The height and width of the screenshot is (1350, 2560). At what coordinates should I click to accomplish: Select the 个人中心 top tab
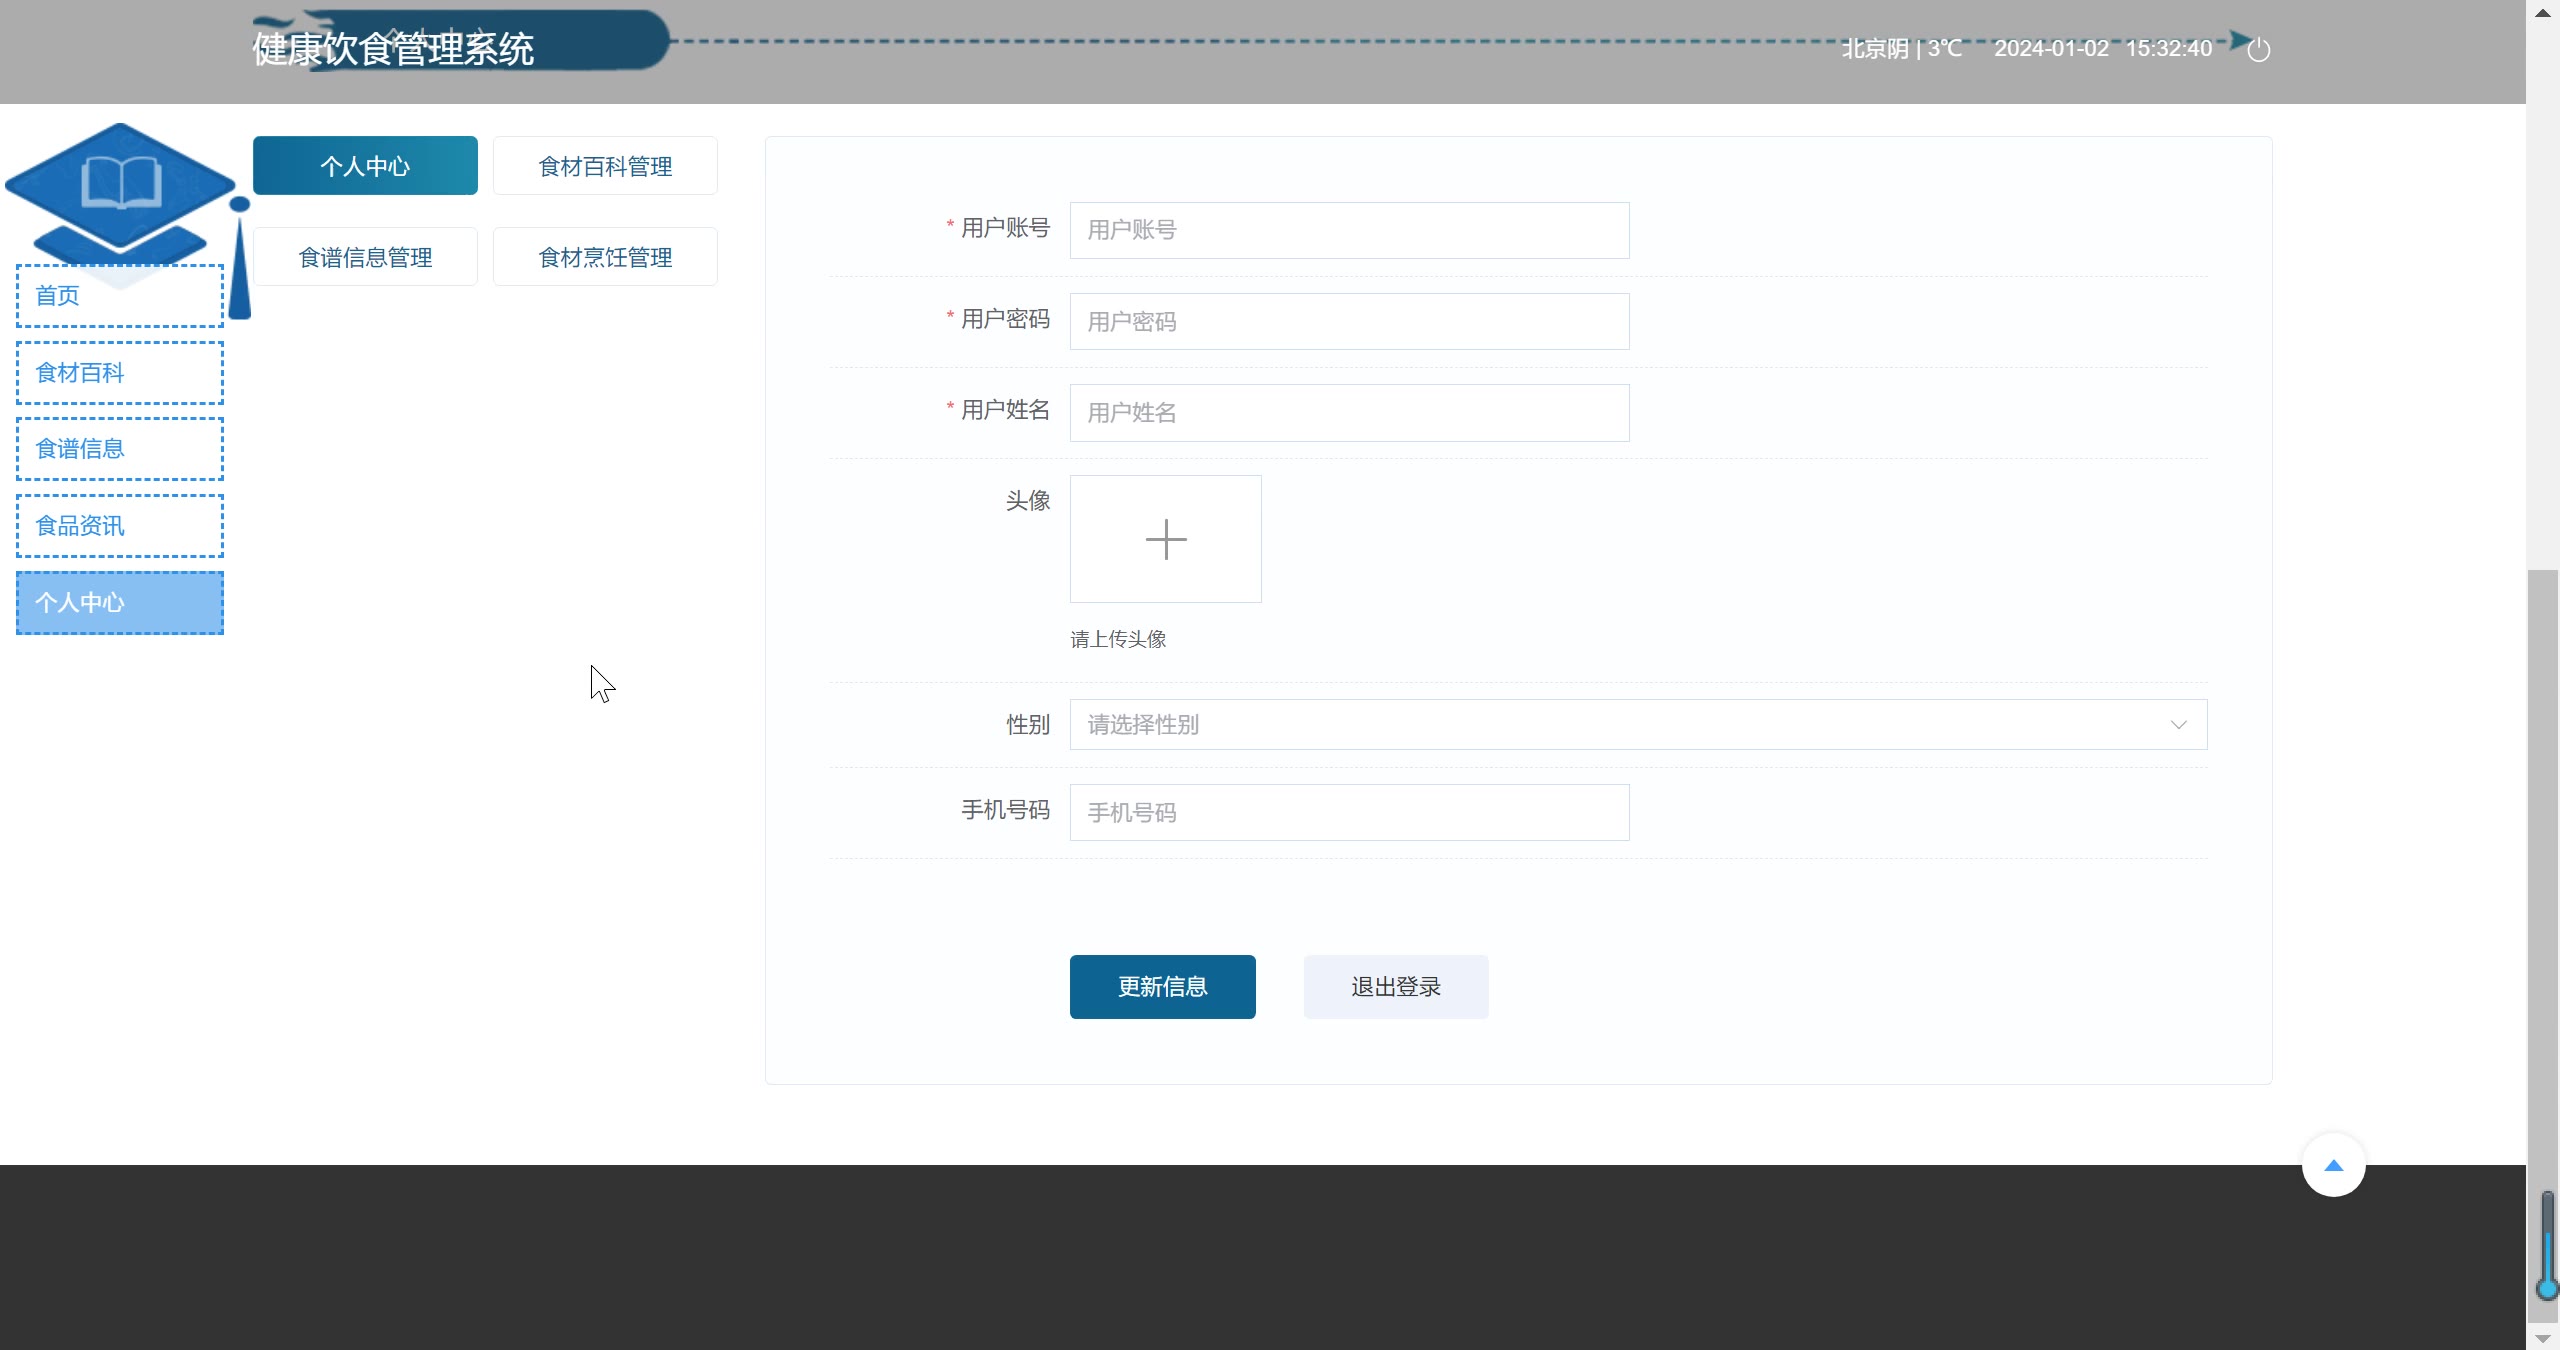(x=365, y=166)
